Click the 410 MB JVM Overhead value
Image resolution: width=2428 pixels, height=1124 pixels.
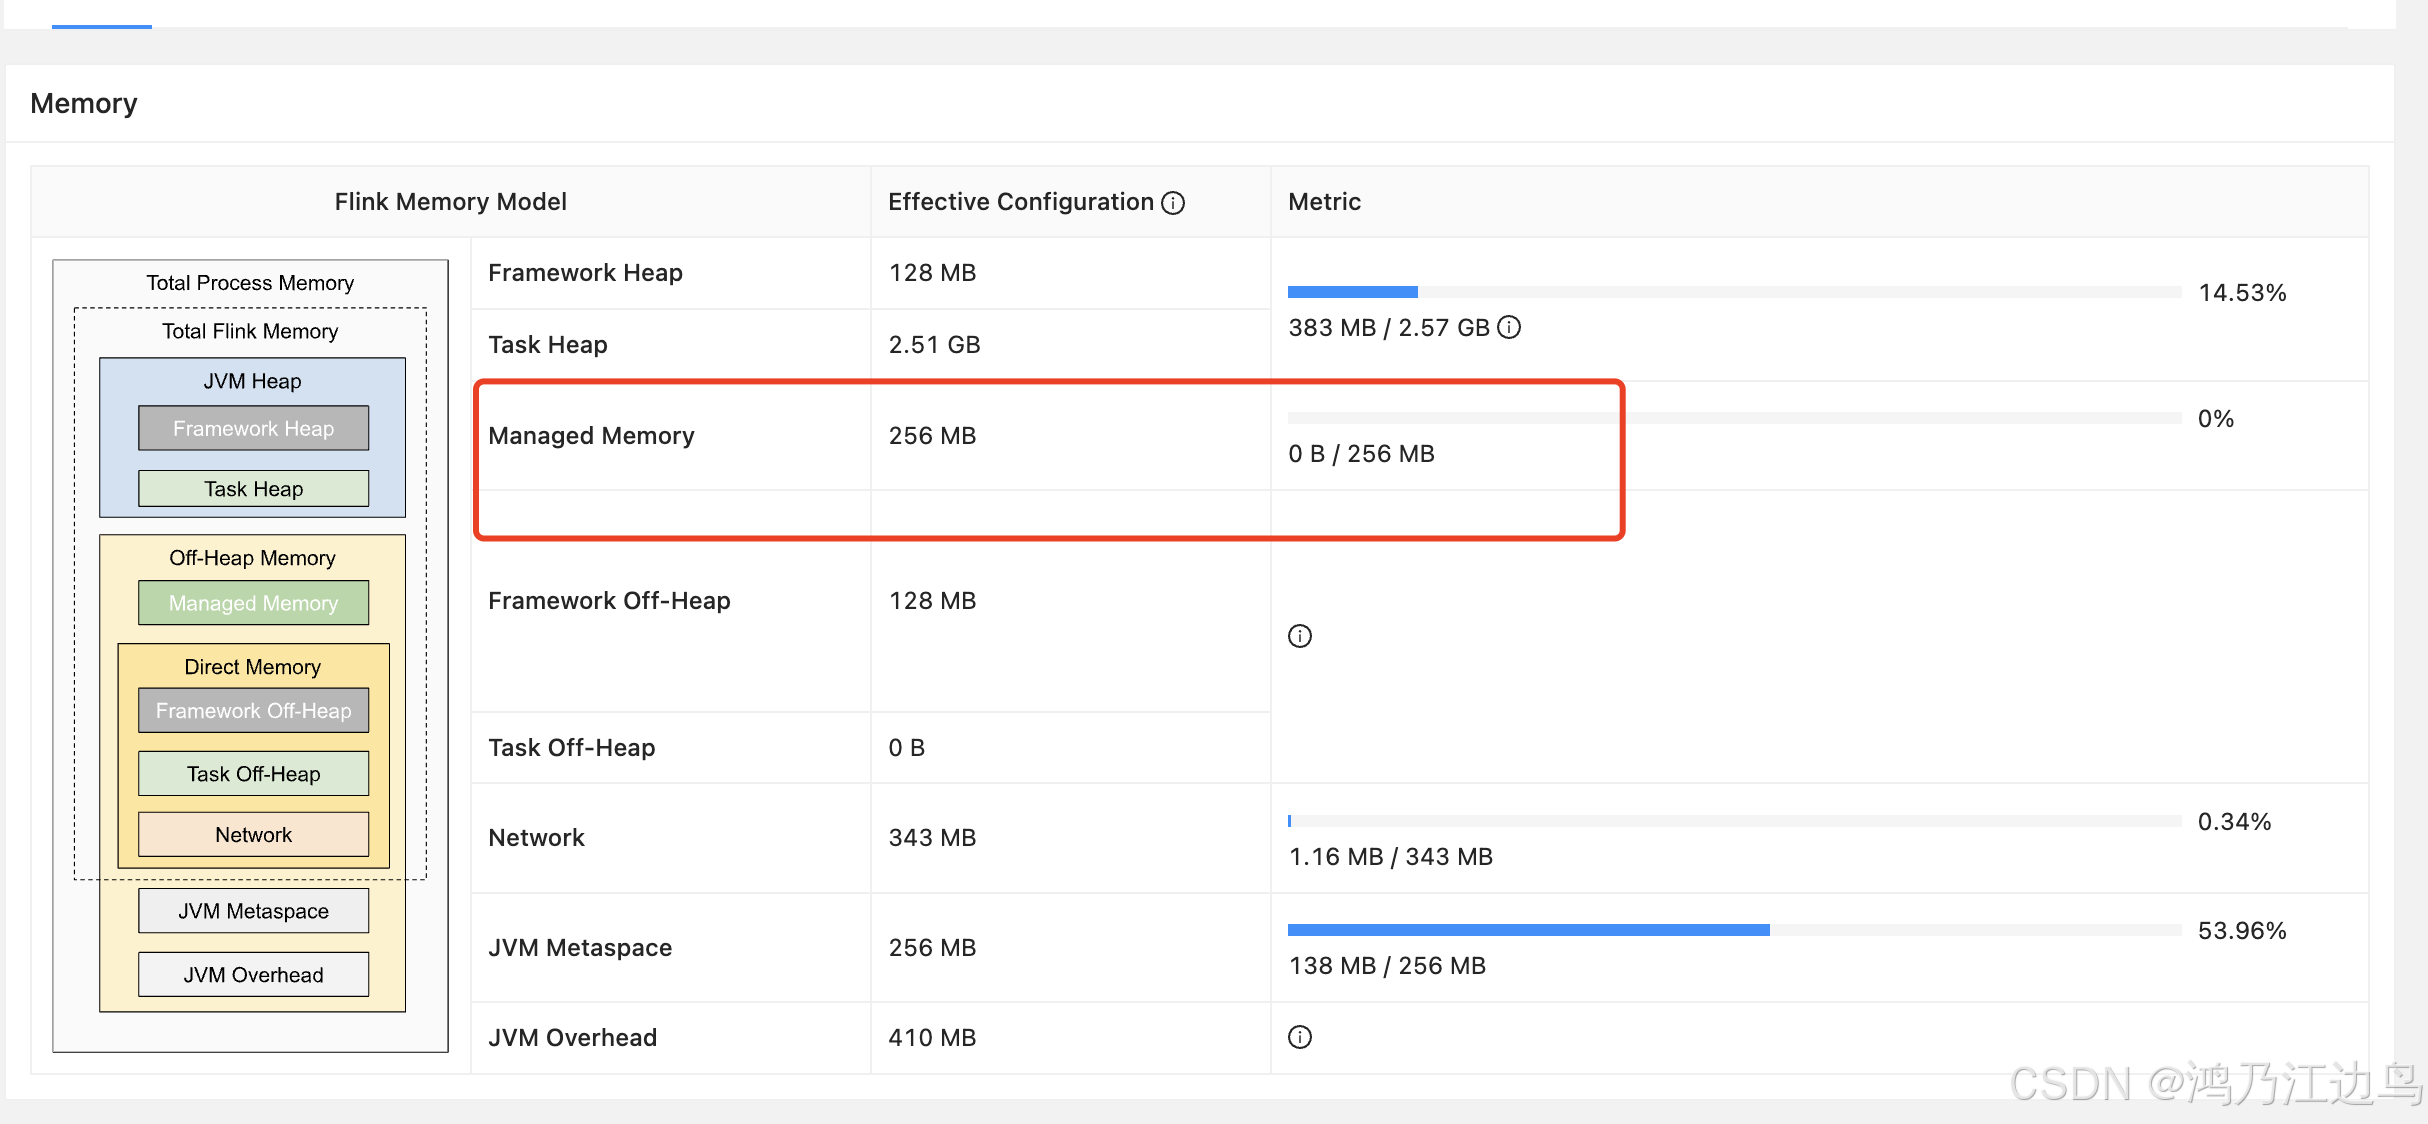pyautogui.click(x=932, y=1038)
